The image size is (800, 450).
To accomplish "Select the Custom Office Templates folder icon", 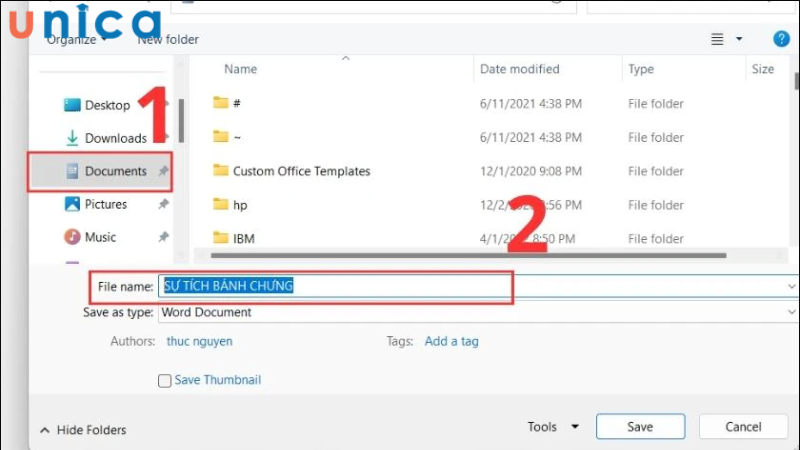I will 220,170.
